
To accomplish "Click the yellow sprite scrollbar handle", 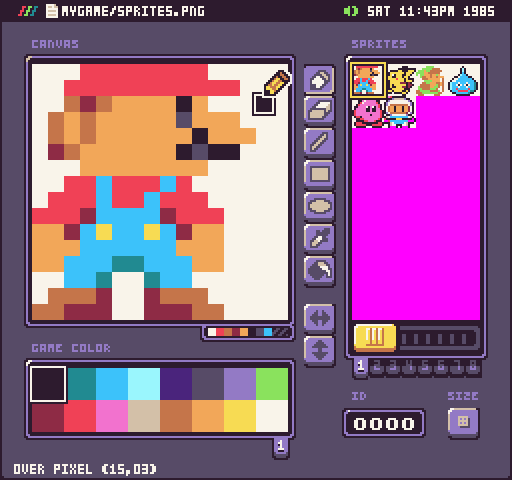I will coord(375,337).
